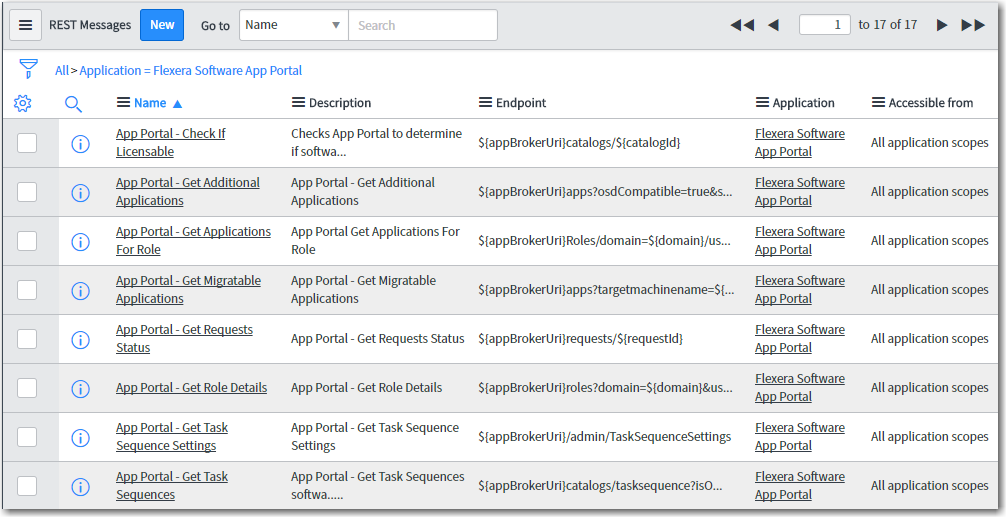Tick checkbox for App Portal - Get Requests Status
The width and height of the screenshot is (1006, 517).
27,339
